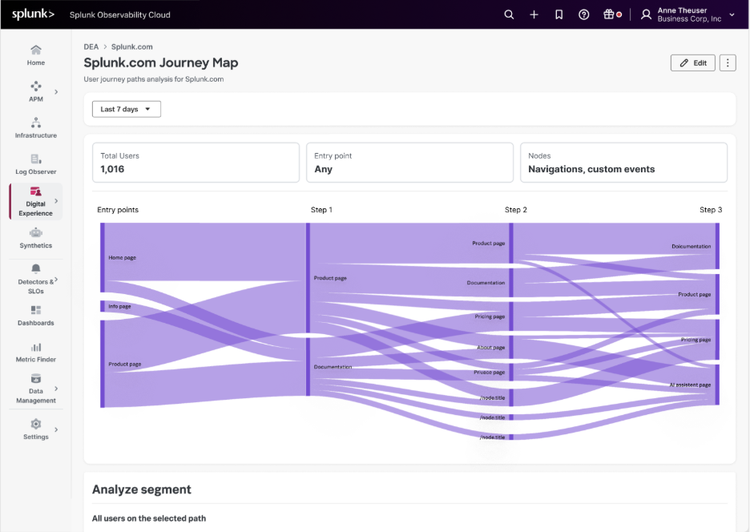
Task: Open bookmarks icon in header
Action: coord(559,15)
